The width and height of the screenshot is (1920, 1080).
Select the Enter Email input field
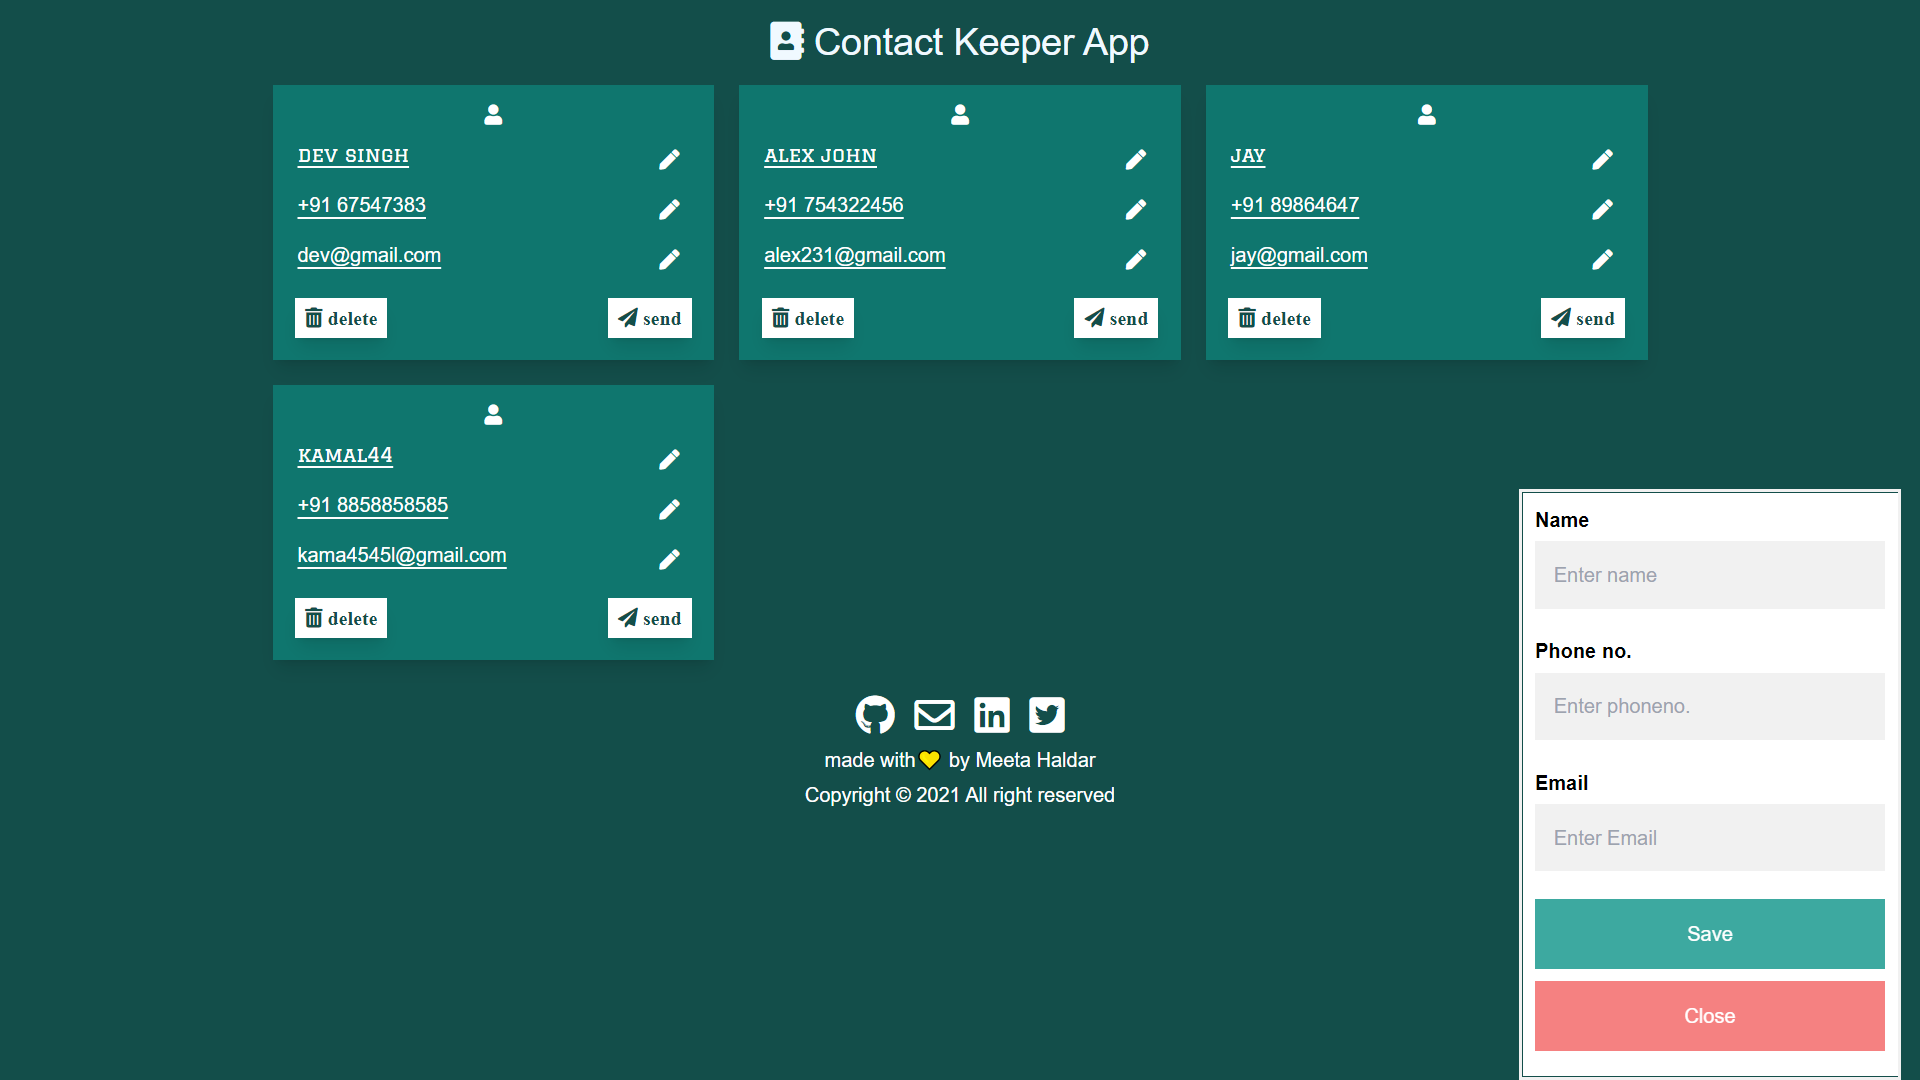1709,838
